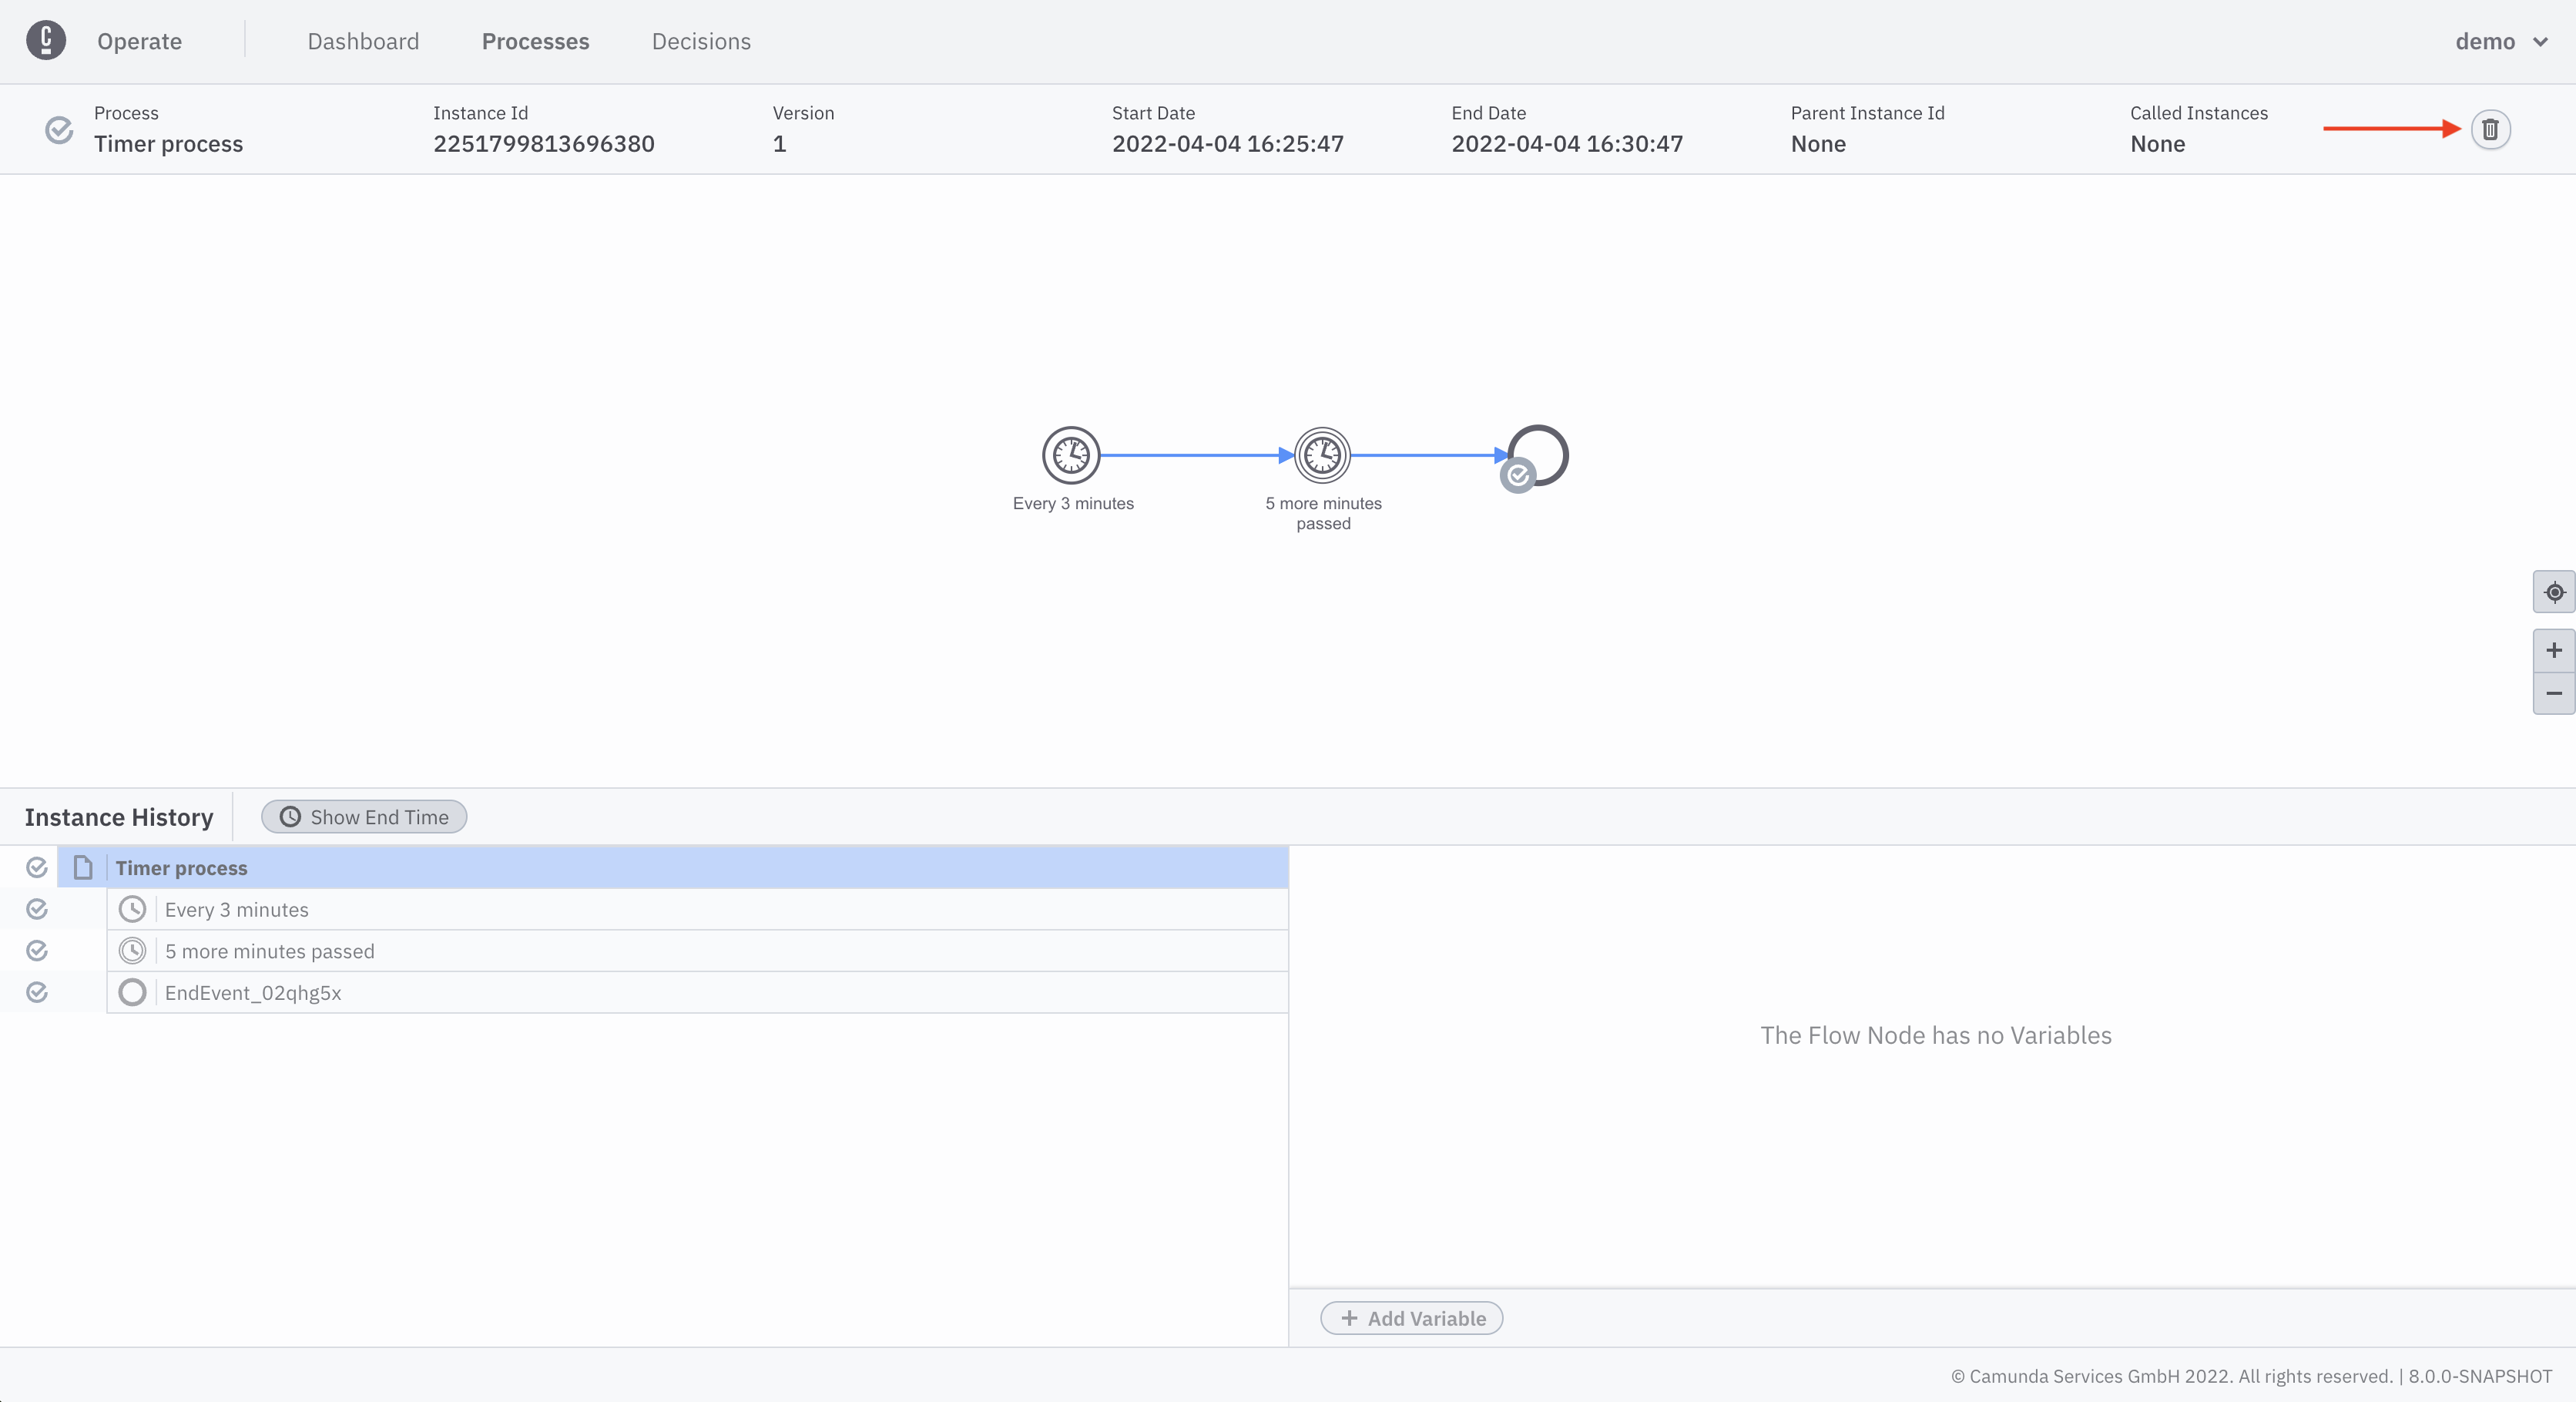Viewport: 2576px width, 1402px height.
Task: Select the Timer start event icon
Action: (1071, 454)
